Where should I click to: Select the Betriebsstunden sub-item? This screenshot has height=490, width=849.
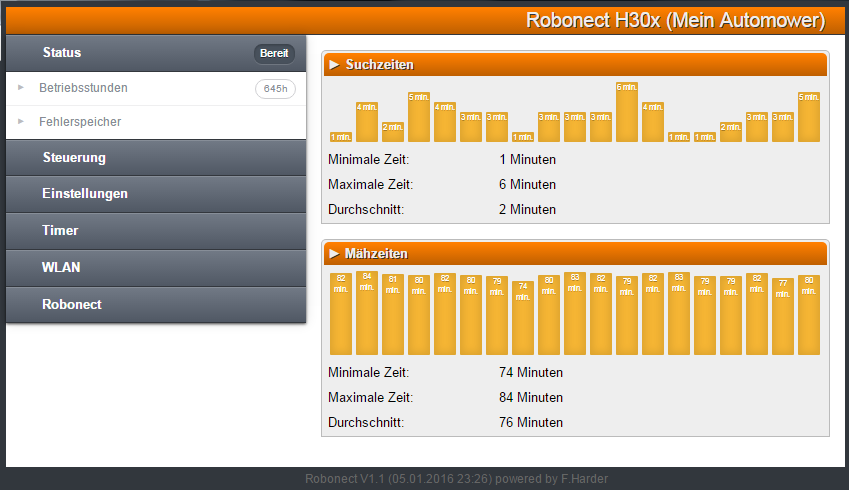[x=156, y=88]
